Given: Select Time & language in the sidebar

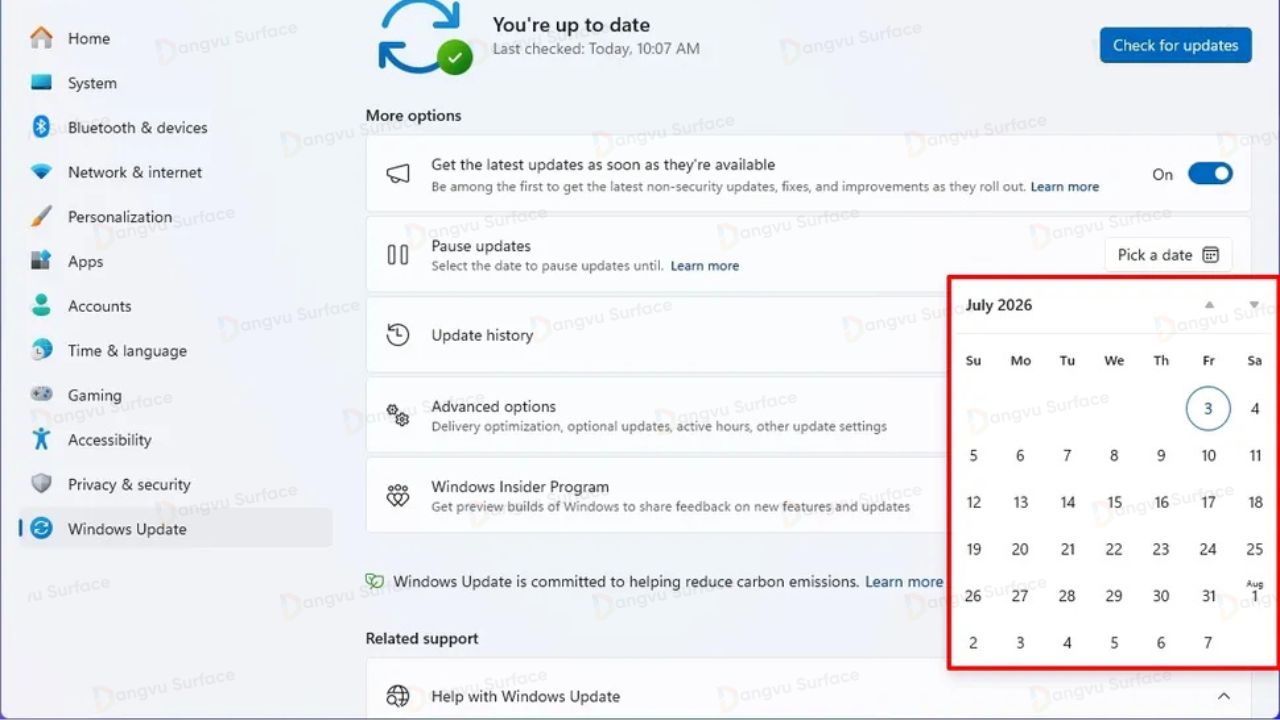Looking at the screenshot, I should 127,351.
